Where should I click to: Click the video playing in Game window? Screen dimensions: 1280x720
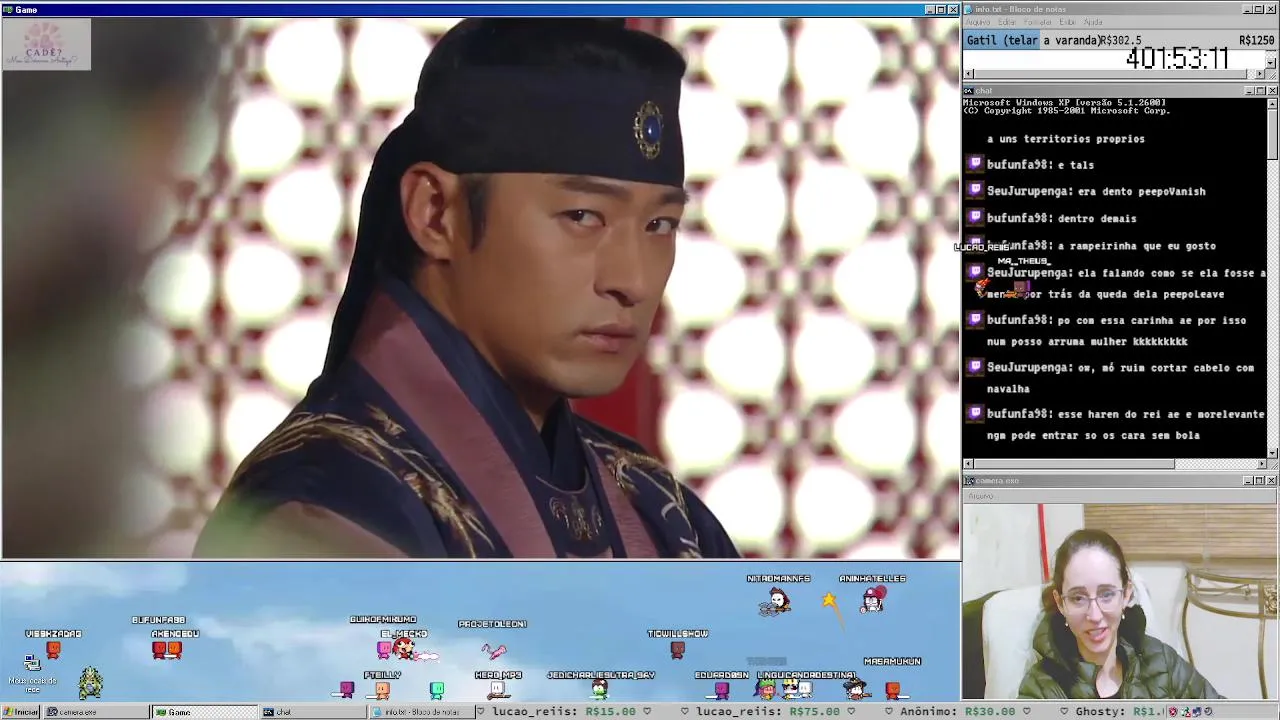click(x=480, y=288)
